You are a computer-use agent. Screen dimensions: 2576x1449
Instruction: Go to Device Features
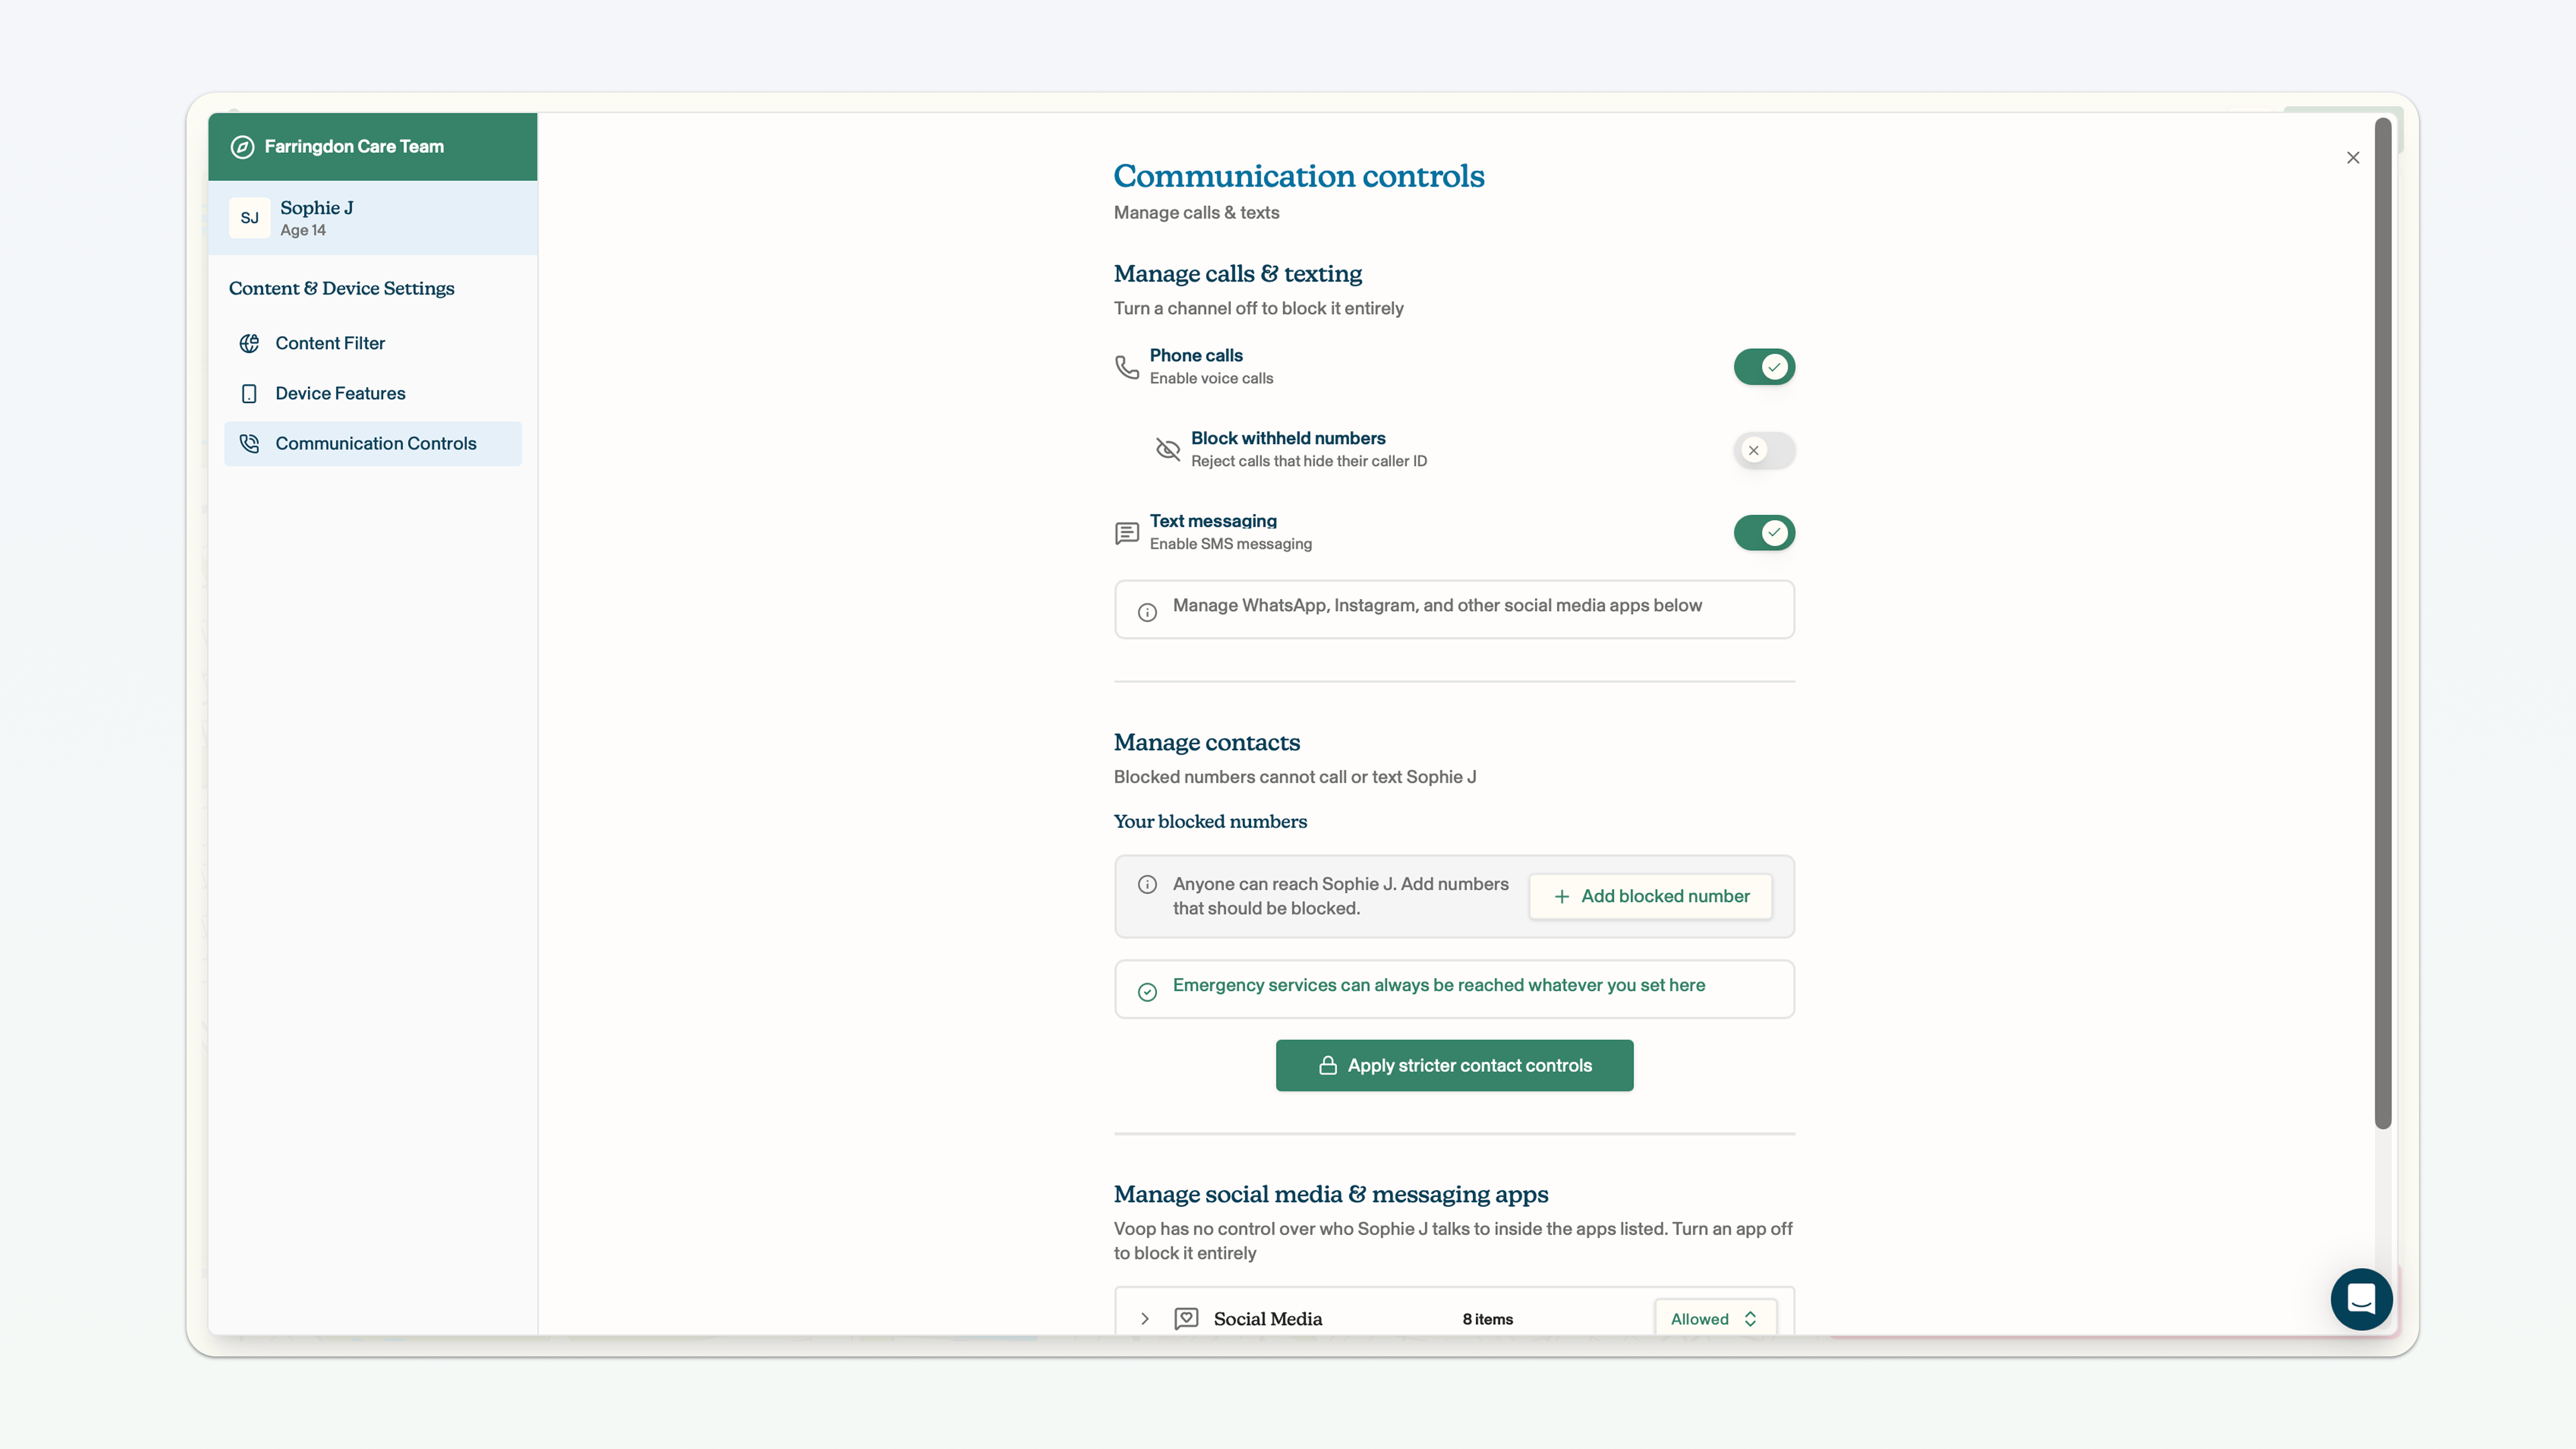click(373, 394)
